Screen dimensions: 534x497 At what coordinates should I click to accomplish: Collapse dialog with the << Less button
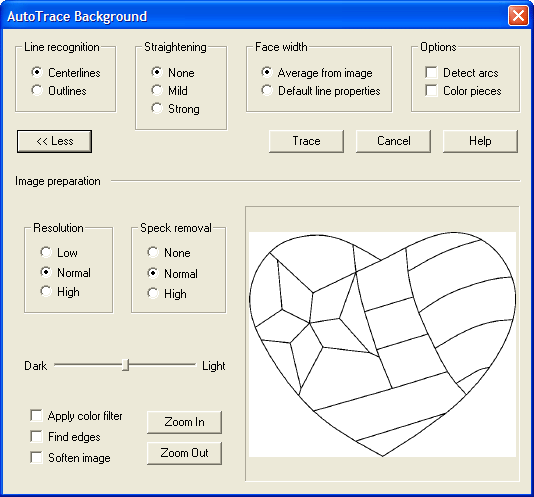pos(54,141)
